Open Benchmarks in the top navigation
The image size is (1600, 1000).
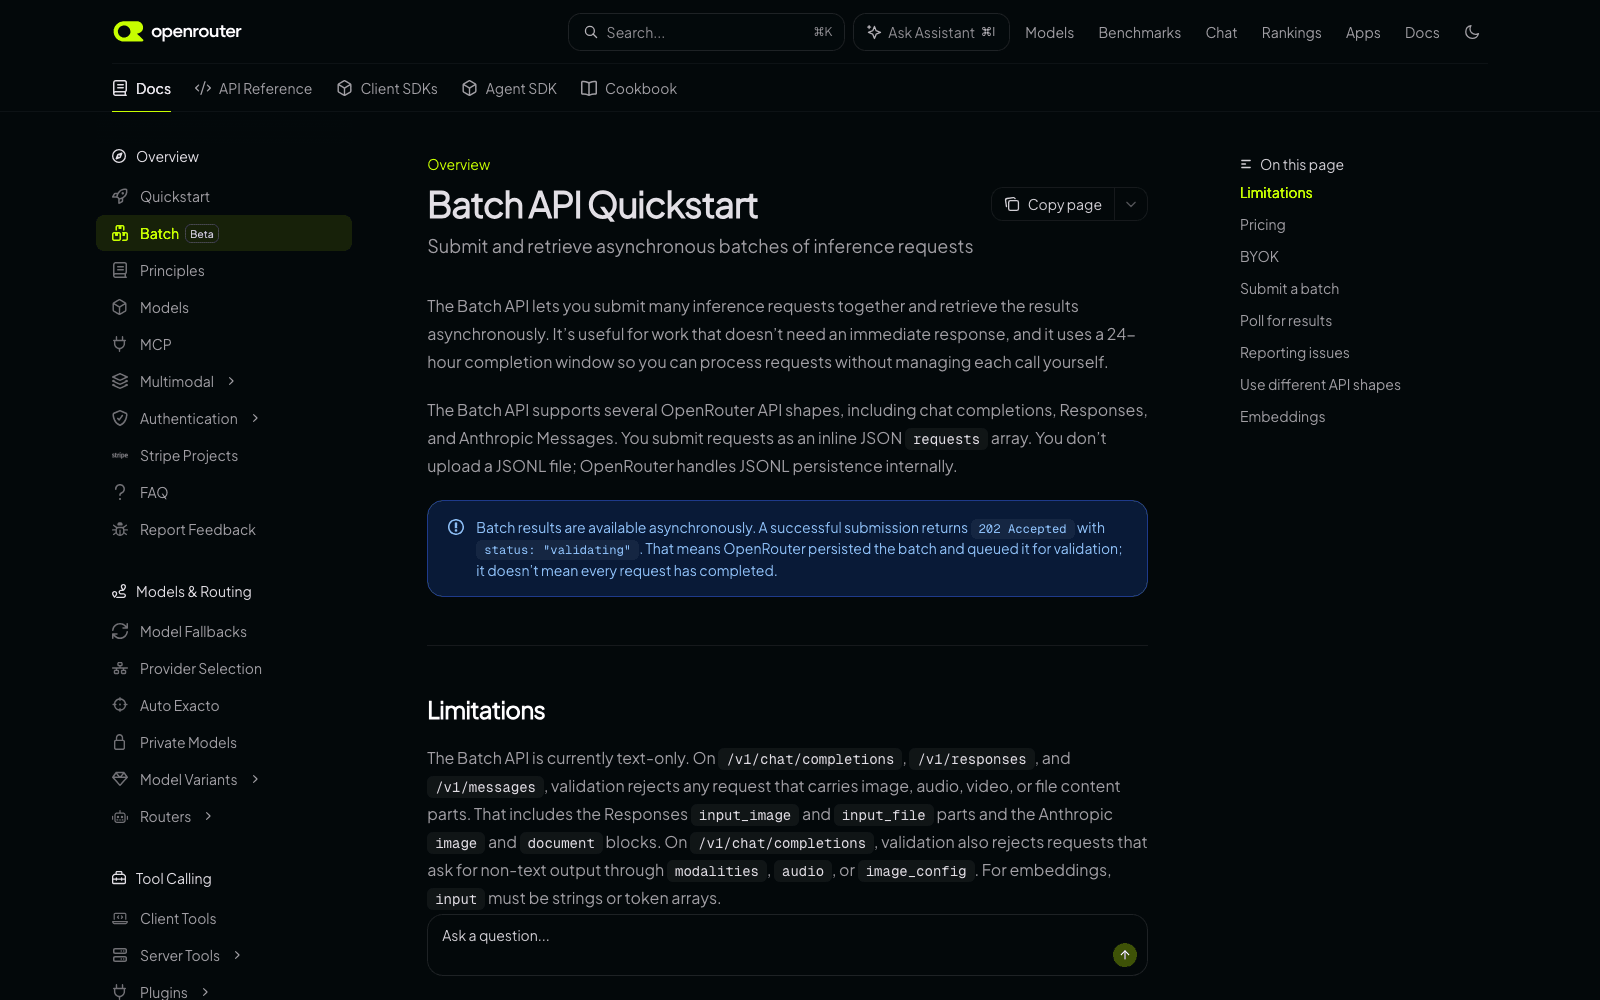pos(1139,33)
